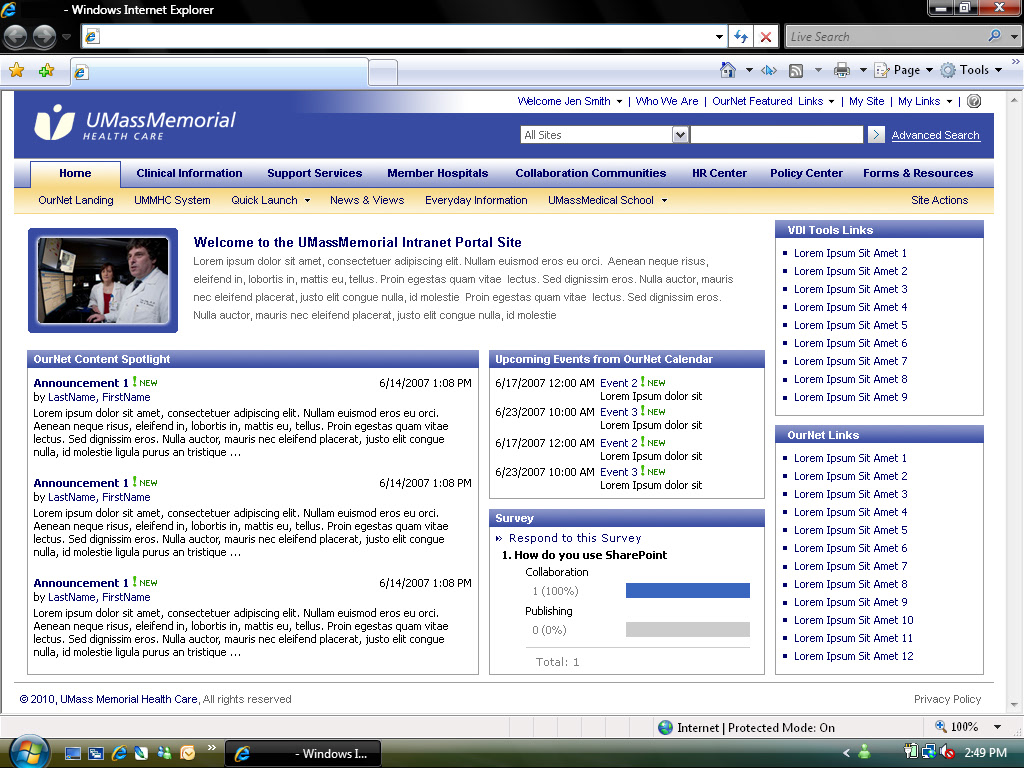Open the Support Services tab
The width and height of the screenshot is (1024, 768).
(x=314, y=174)
